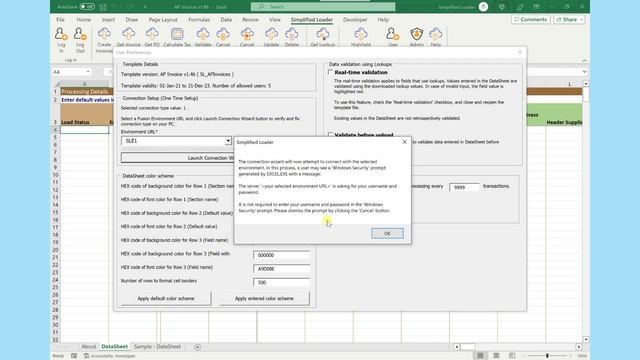Click the 000000 HEX code field

click(x=282, y=255)
